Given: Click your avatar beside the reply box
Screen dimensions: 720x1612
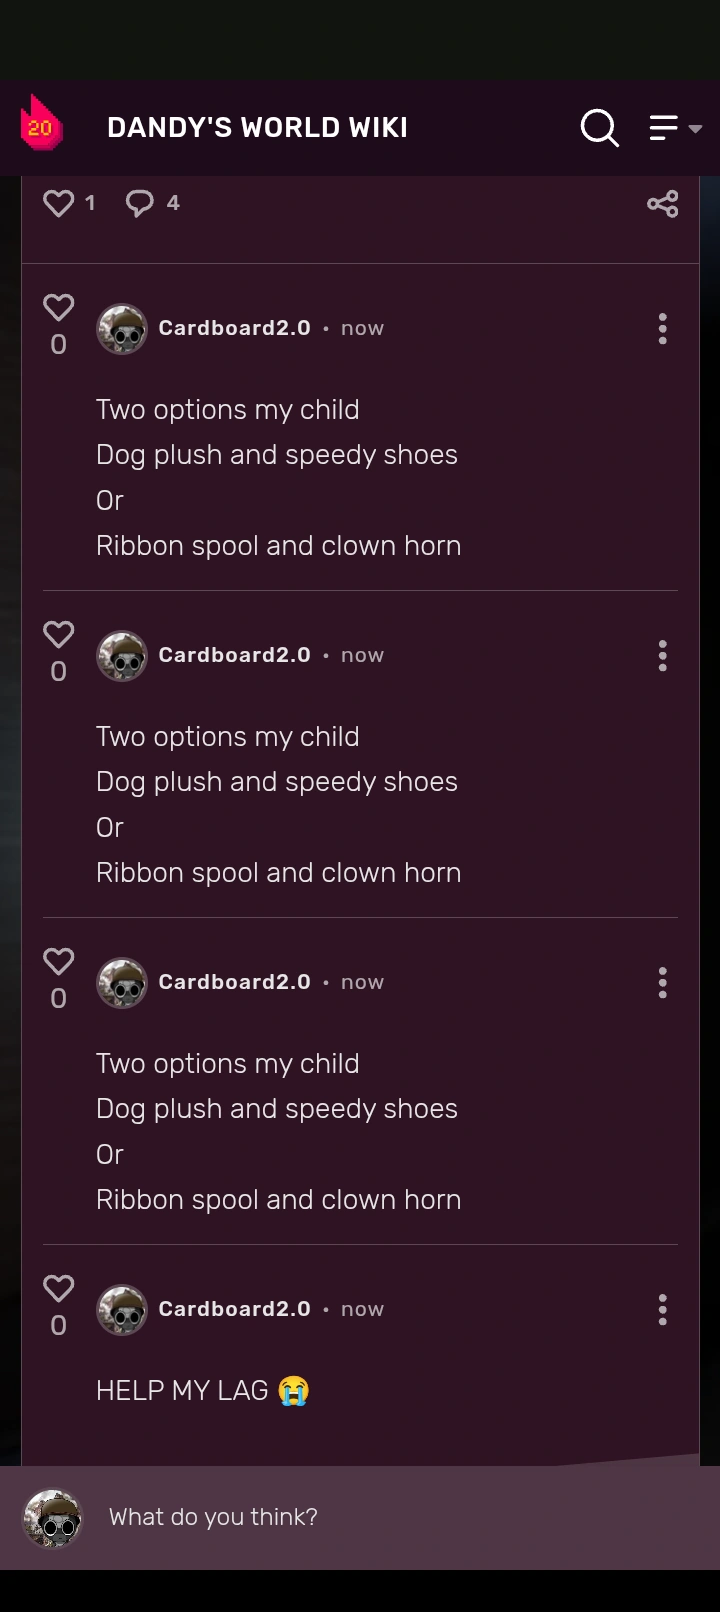Looking at the screenshot, I should (x=52, y=1518).
